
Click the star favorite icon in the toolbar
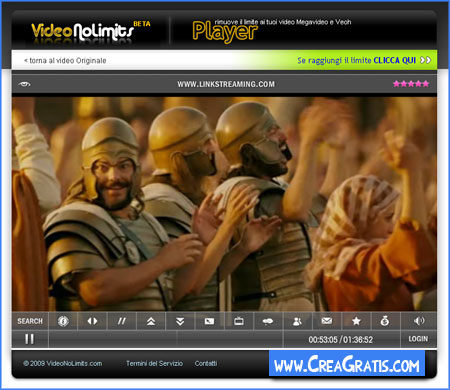pyautogui.click(x=356, y=321)
